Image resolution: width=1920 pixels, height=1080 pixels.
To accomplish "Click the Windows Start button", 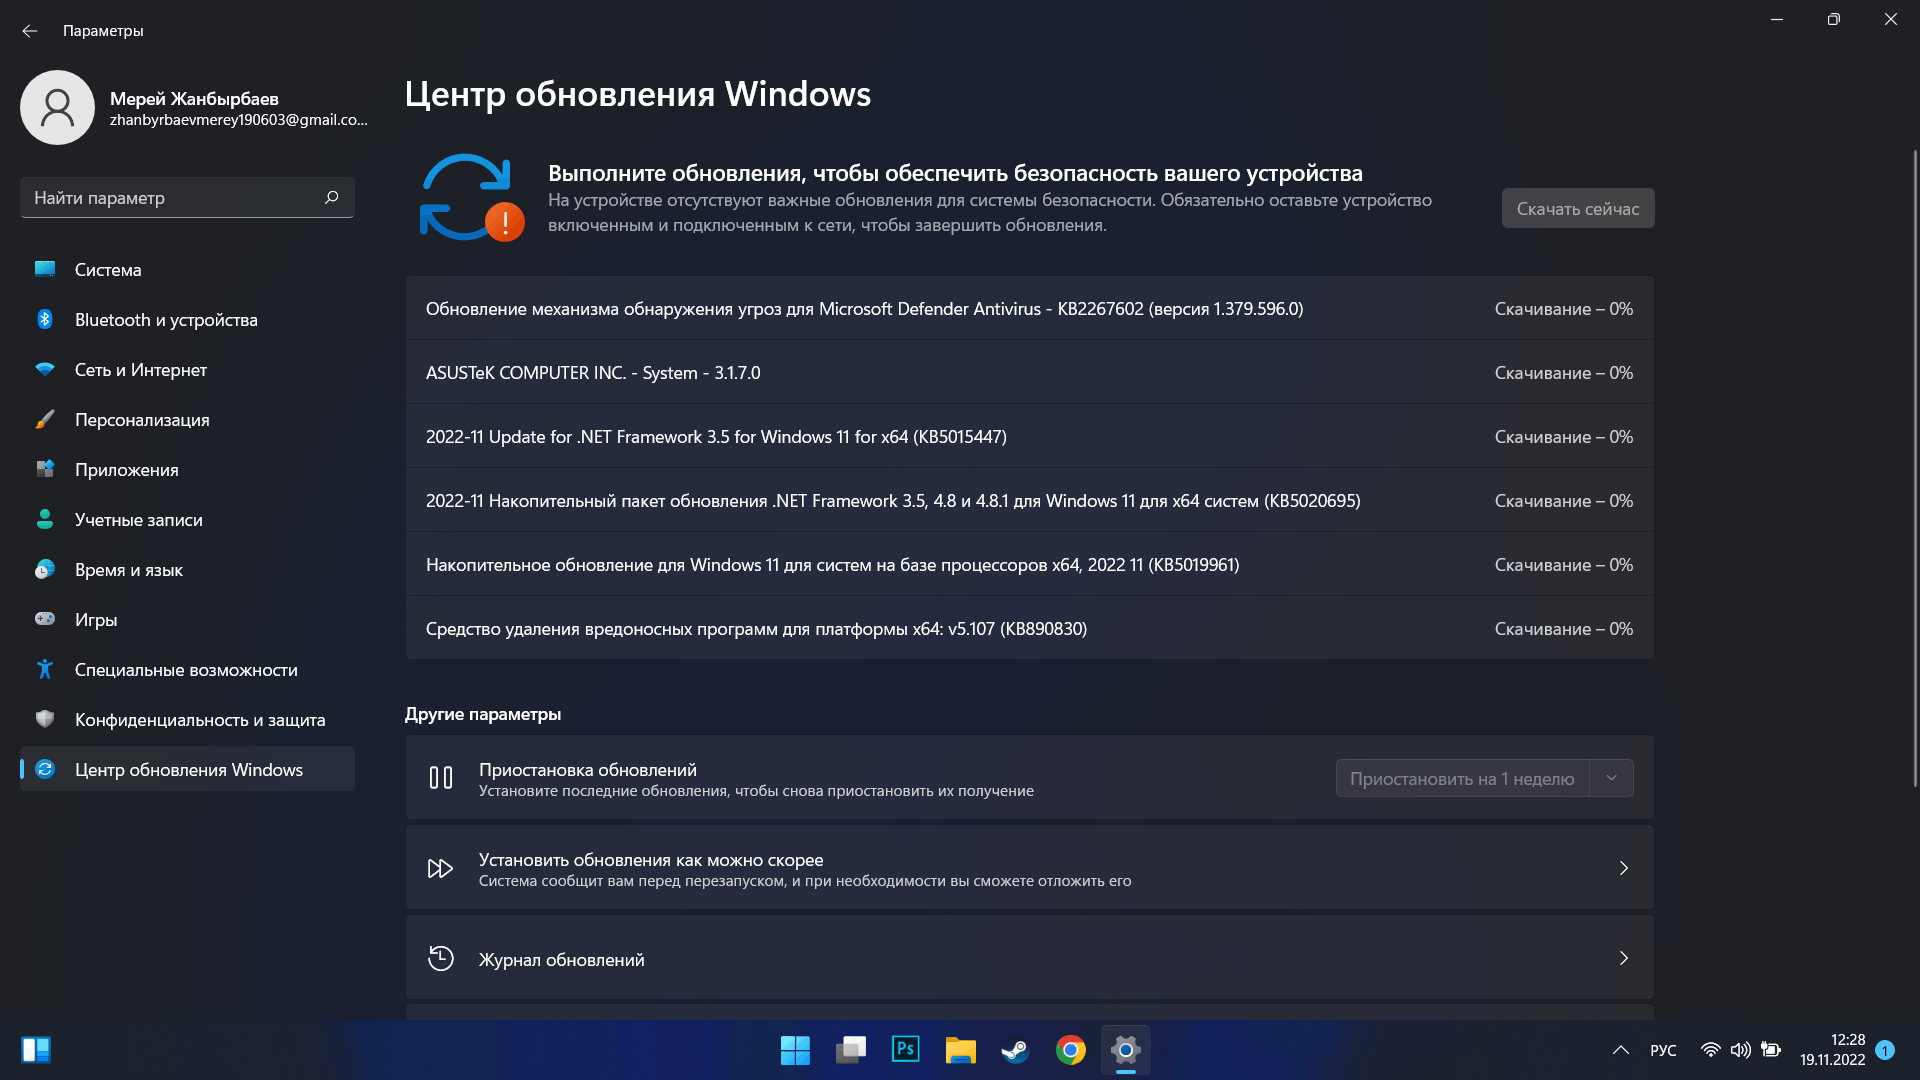I will tap(795, 1050).
